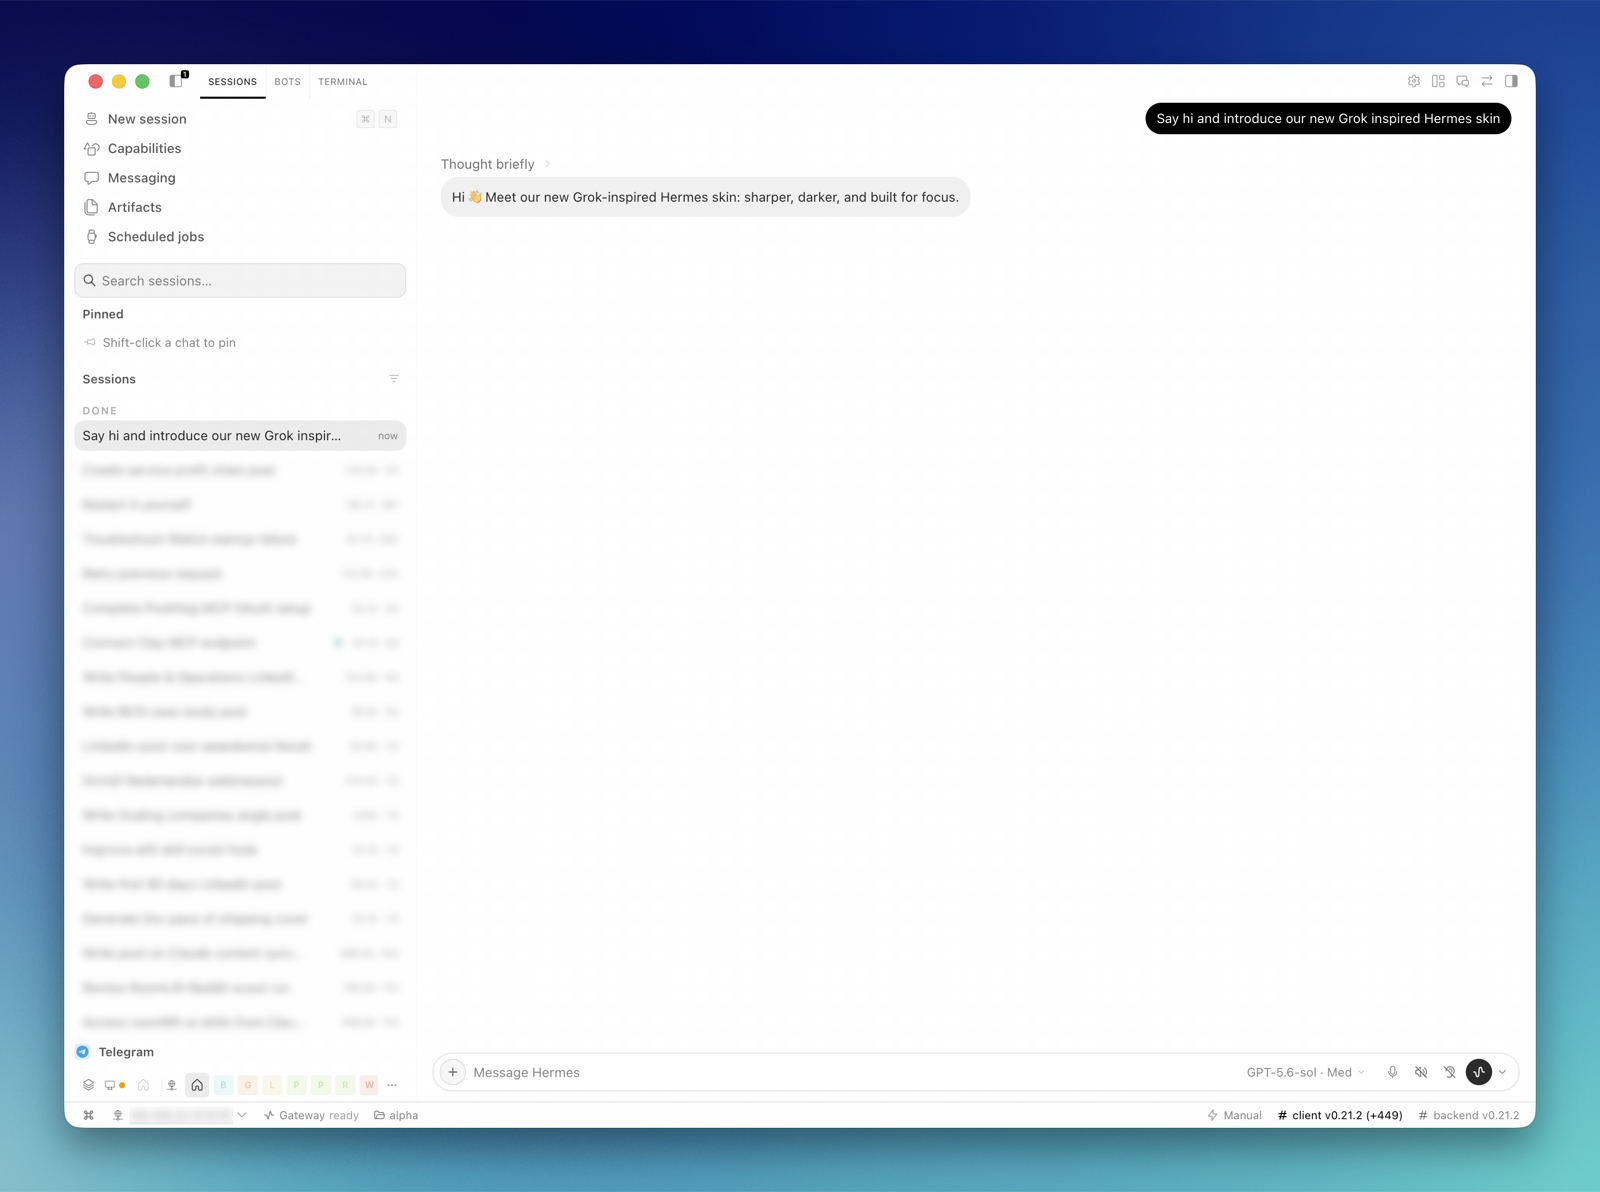Click the Gateway ready status

click(x=311, y=1115)
